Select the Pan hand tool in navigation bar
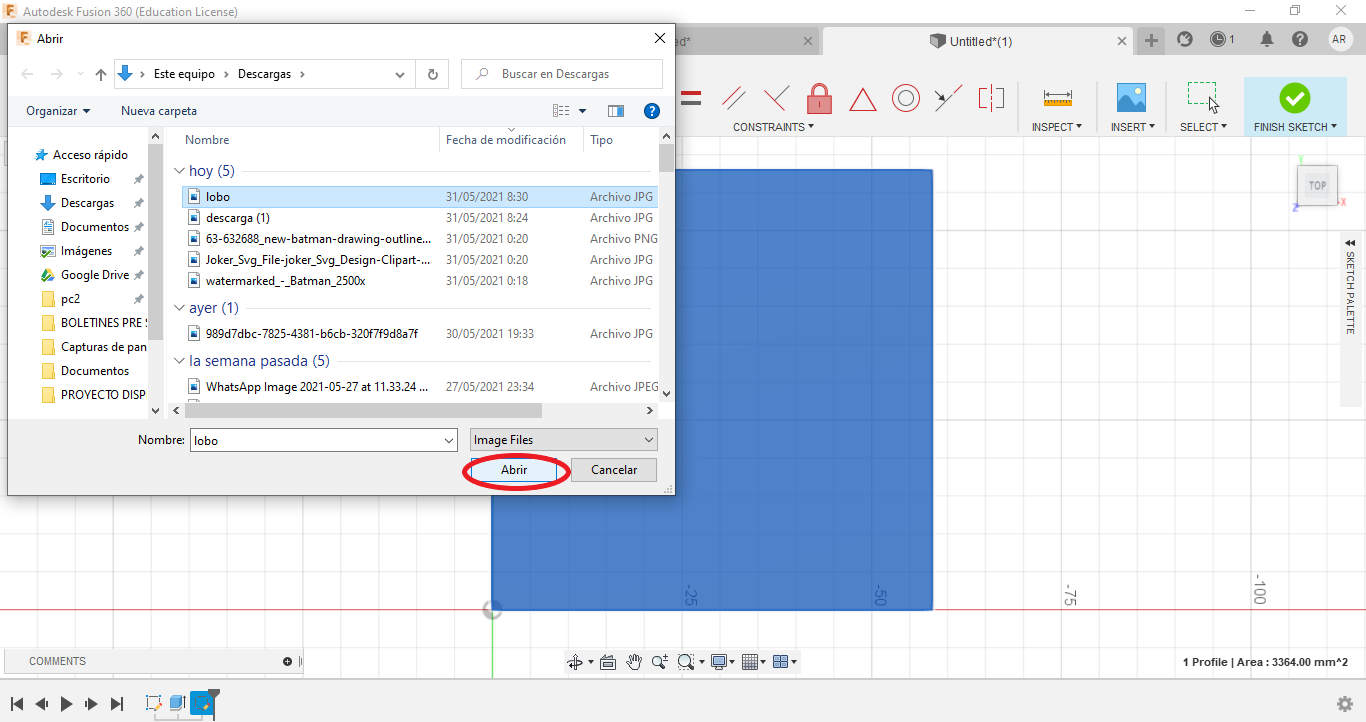 pyautogui.click(x=634, y=661)
